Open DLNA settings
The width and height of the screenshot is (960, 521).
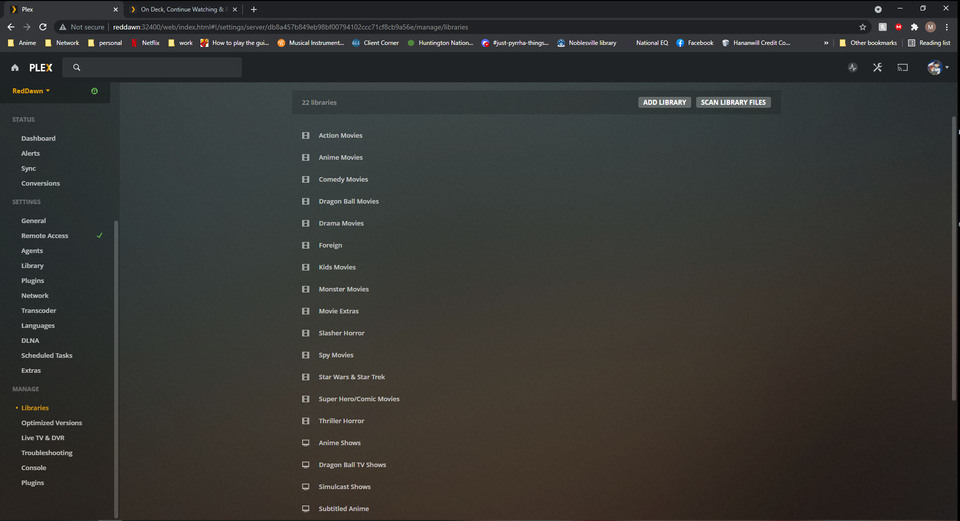click(x=30, y=341)
